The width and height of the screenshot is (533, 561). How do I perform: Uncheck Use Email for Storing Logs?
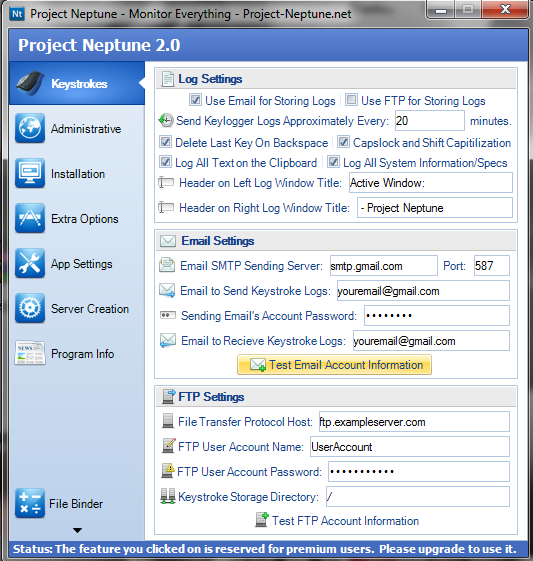(x=195, y=100)
